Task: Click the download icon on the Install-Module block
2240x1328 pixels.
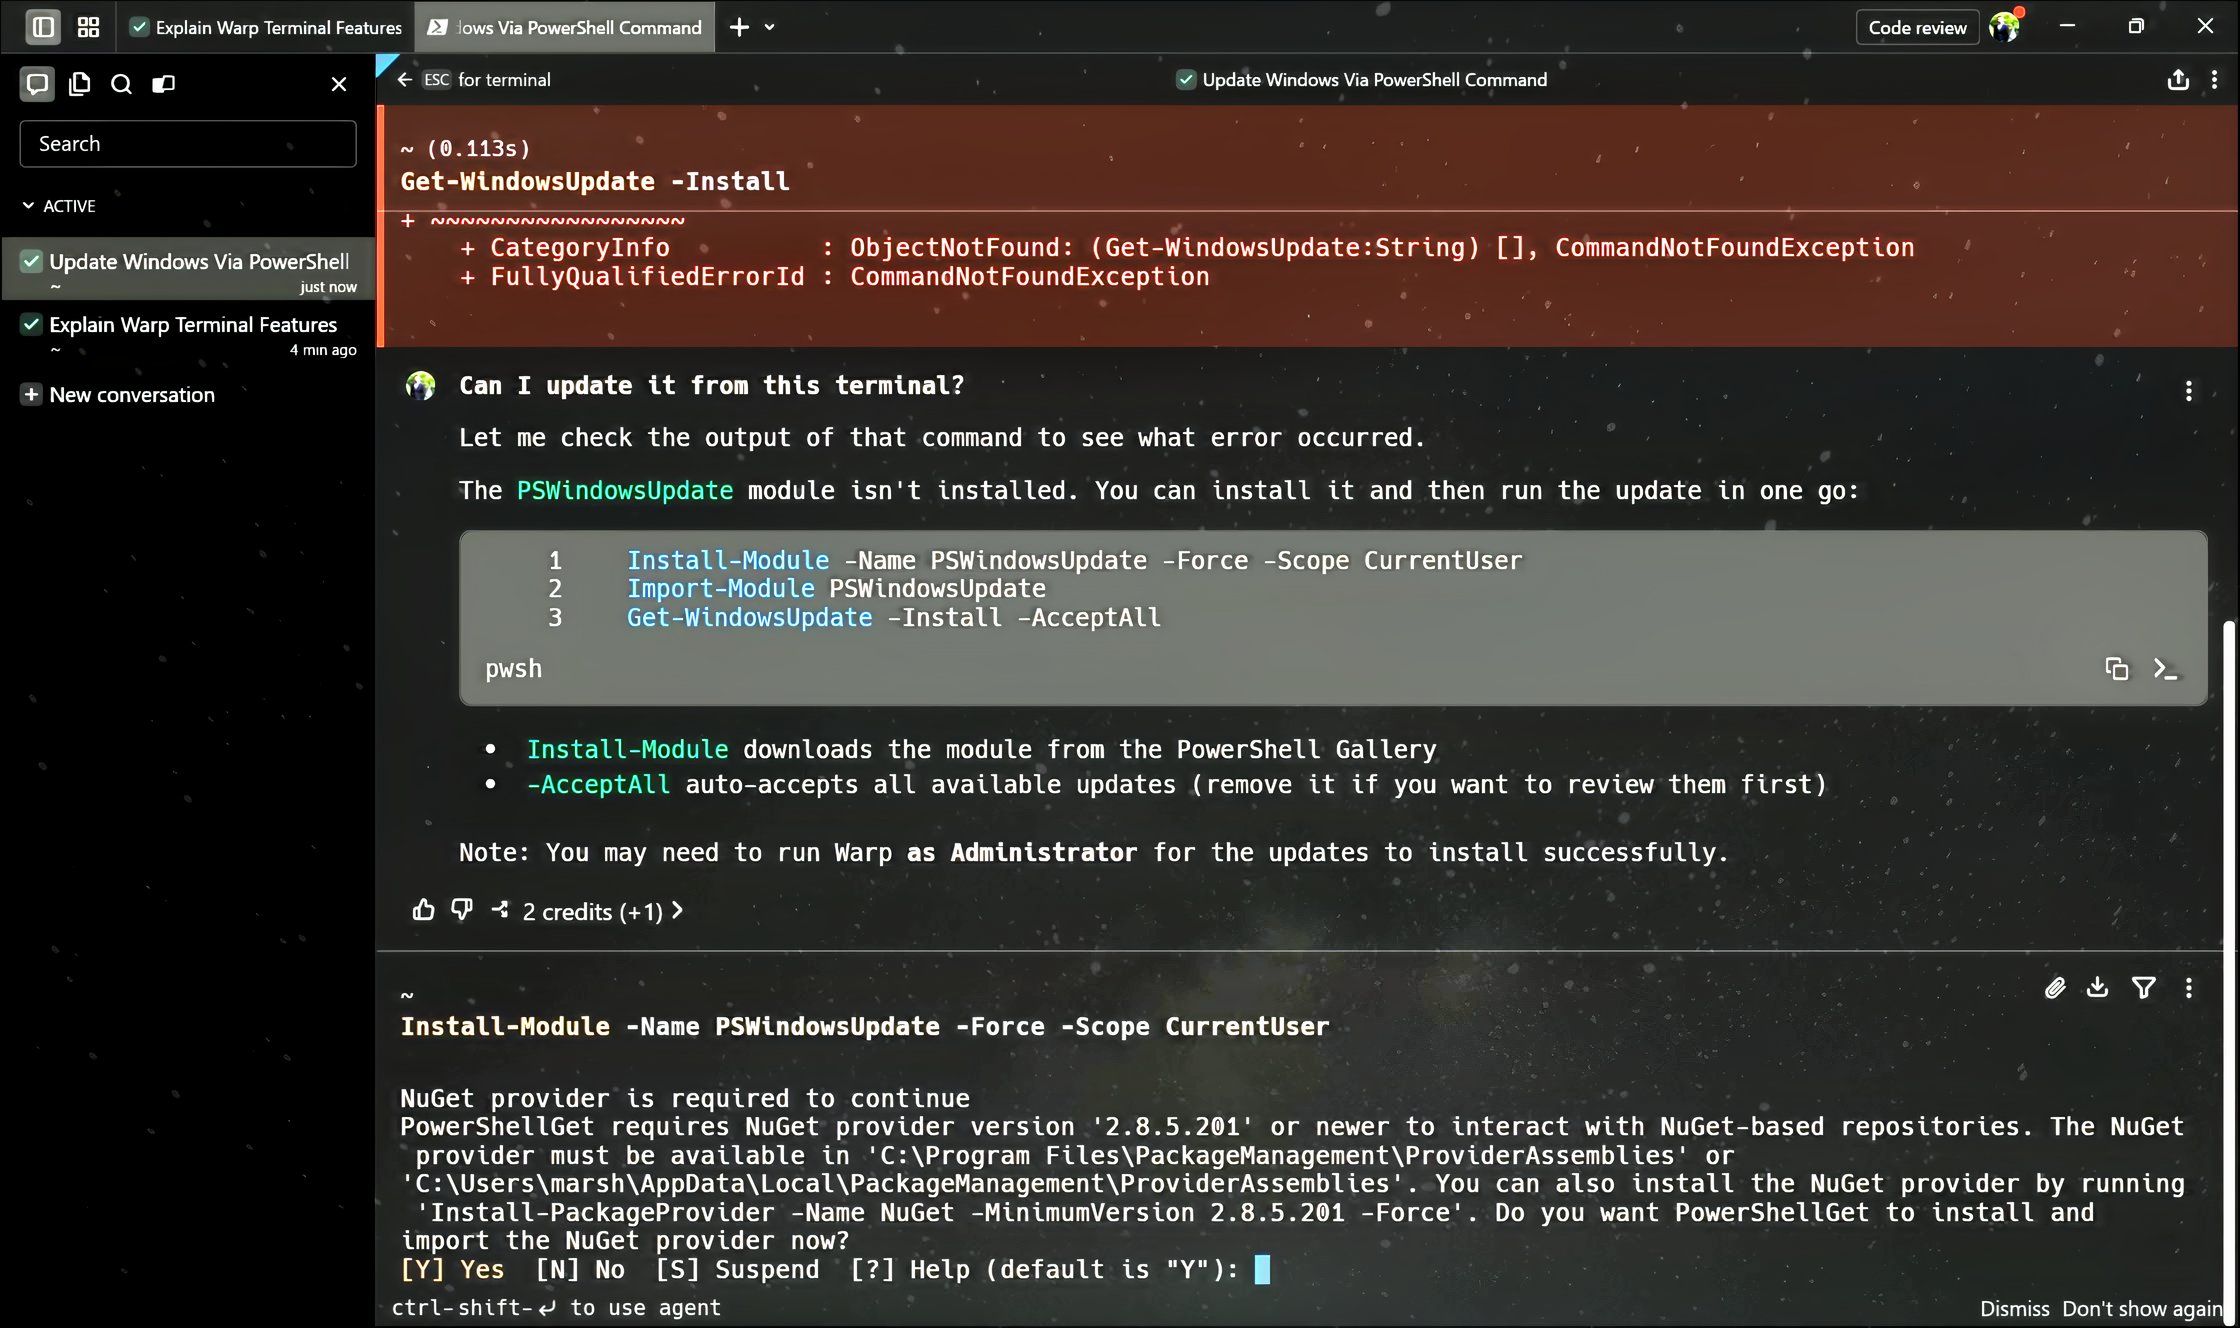Action: click(x=2098, y=988)
